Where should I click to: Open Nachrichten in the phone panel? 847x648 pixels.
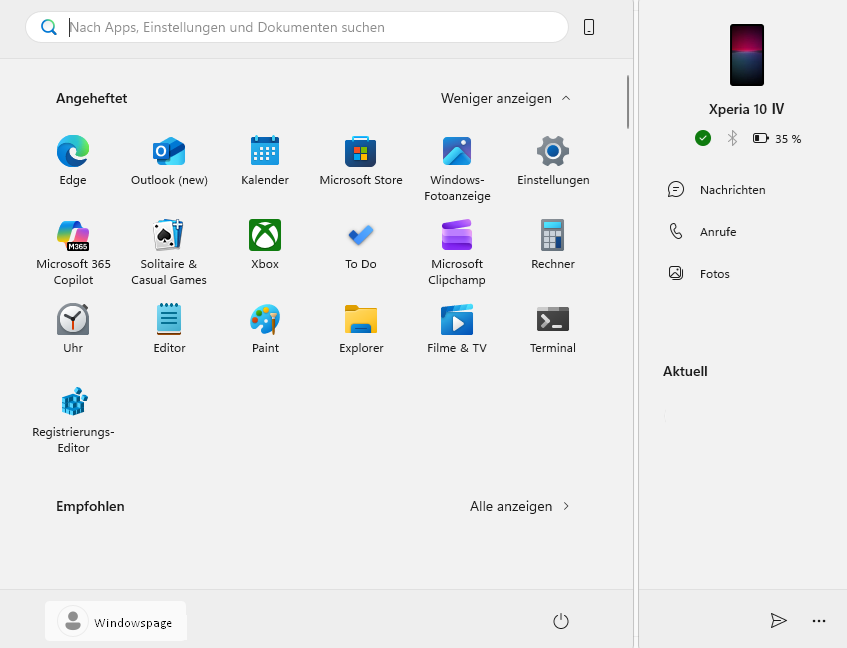[732, 190]
